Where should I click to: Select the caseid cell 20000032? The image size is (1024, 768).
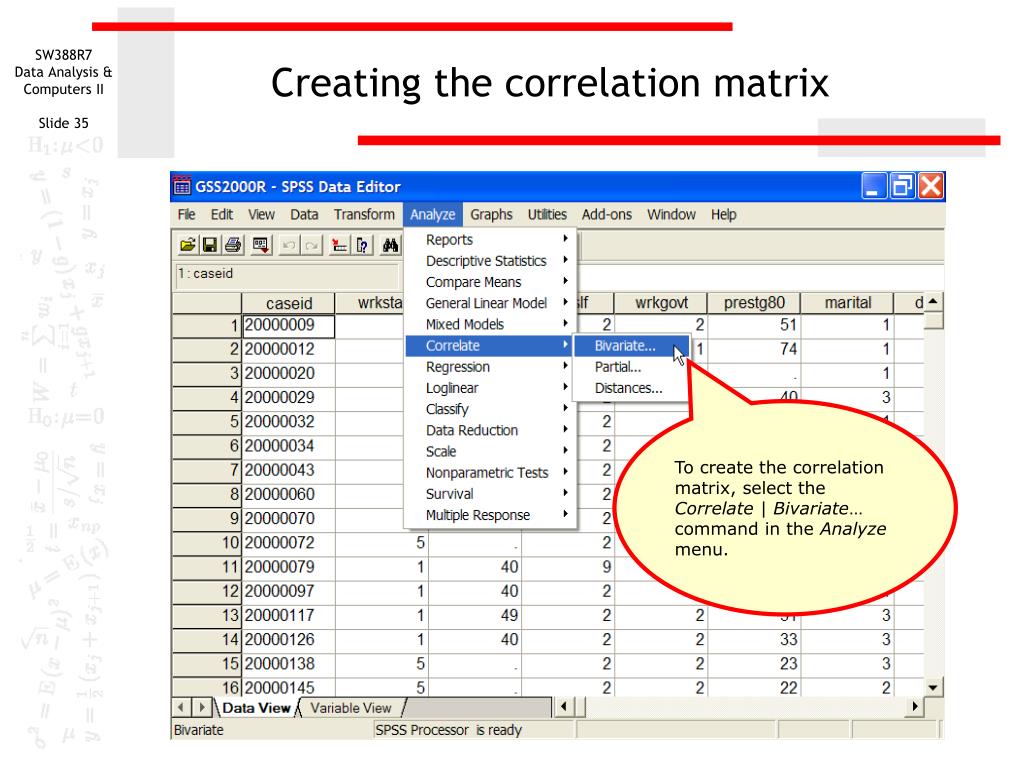(x=289, y=422)
